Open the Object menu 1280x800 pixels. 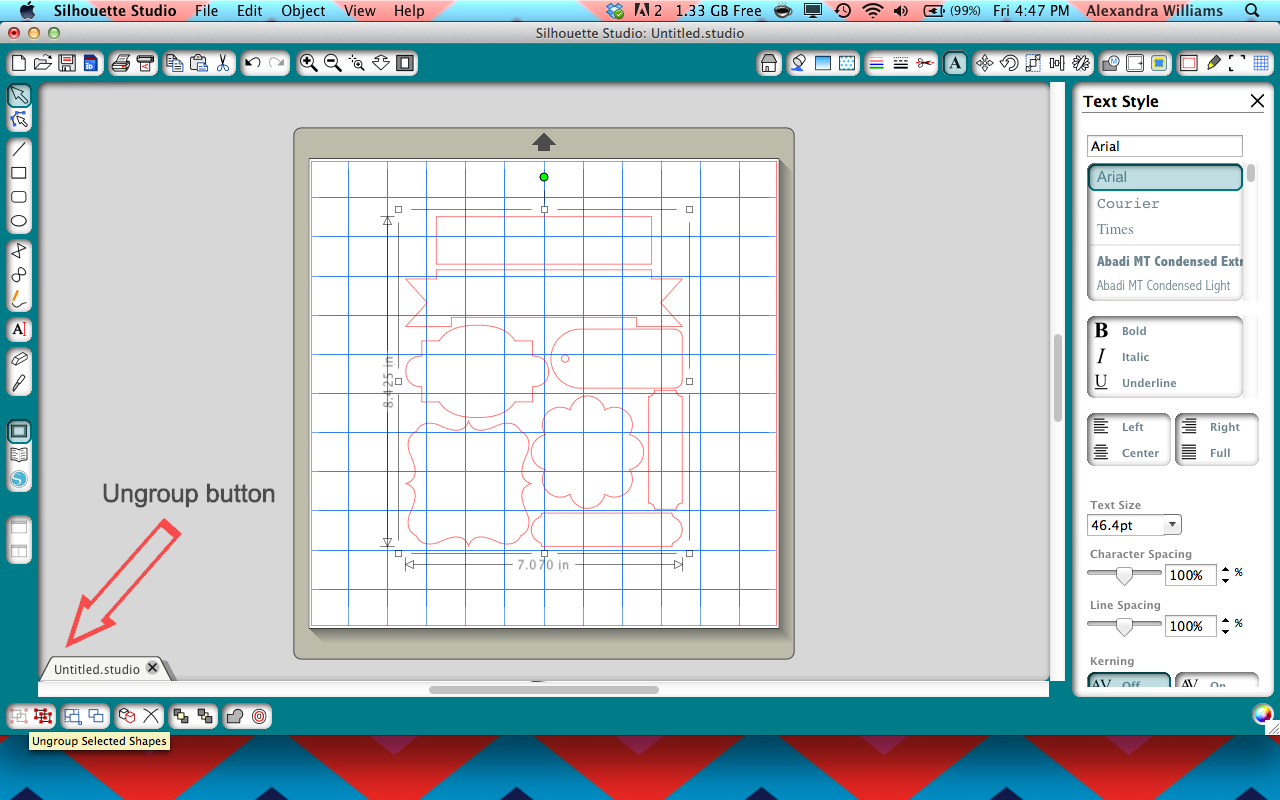303,11
